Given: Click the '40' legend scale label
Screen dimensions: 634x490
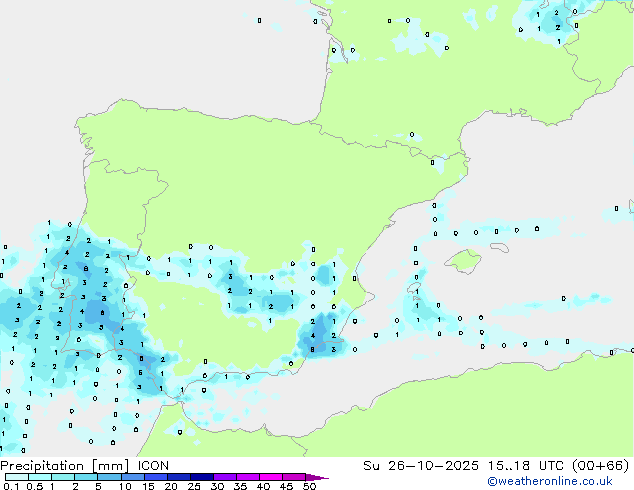Looking at the screenshot, I should coord(264,486).
